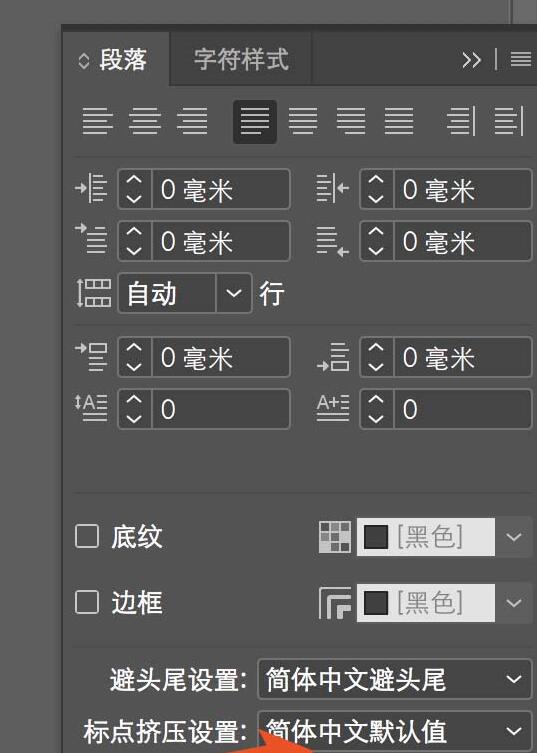Image resolution: width=537 pixels, height=753 pixels.
Task: Increase left indent with the up arrow
Action: (x=134, y=180)
